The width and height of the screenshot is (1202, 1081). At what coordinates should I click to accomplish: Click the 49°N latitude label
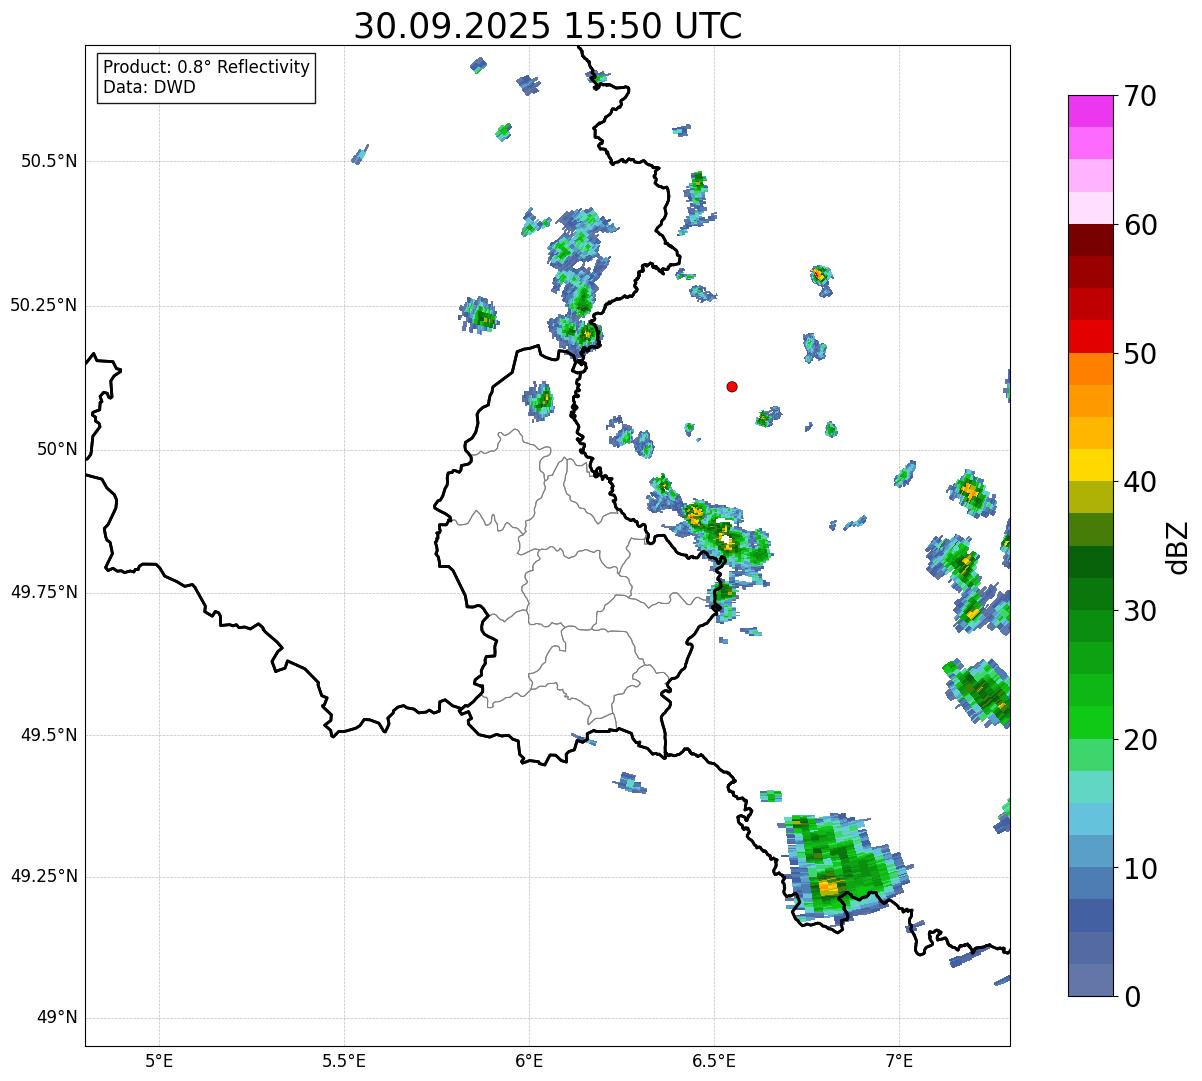click(x=57, y=1018)
